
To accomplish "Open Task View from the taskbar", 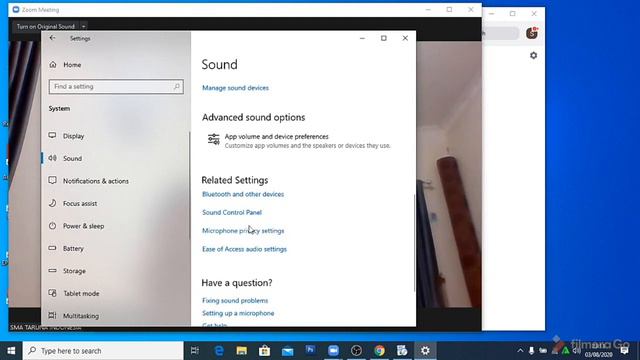I will click(x=195, y=351).
